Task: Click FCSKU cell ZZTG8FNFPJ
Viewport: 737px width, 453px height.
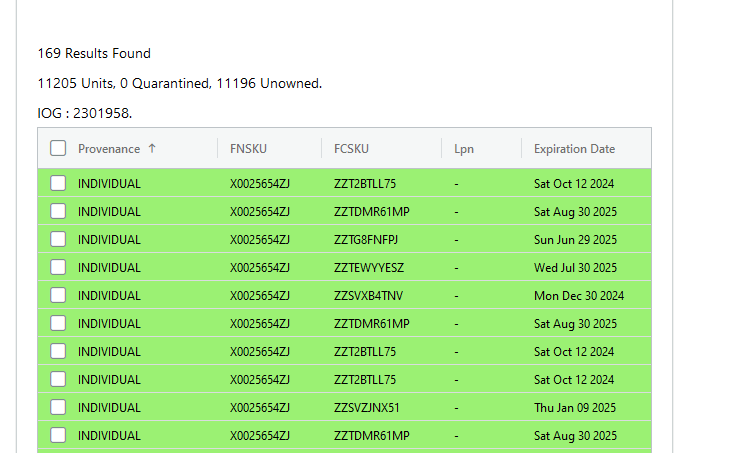Action: tap(366, 240)
